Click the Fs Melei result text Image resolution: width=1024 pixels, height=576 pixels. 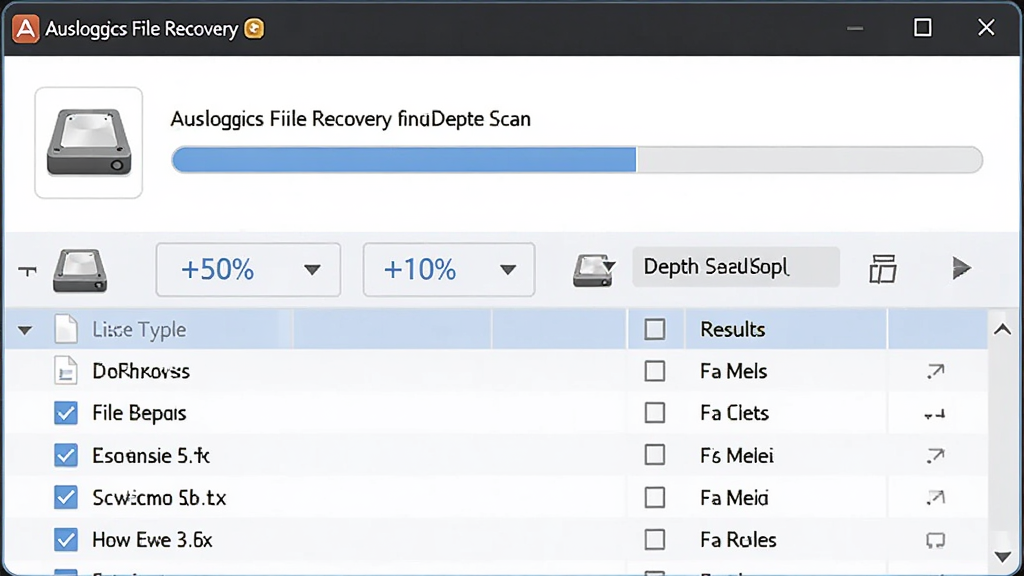(737, 456)
